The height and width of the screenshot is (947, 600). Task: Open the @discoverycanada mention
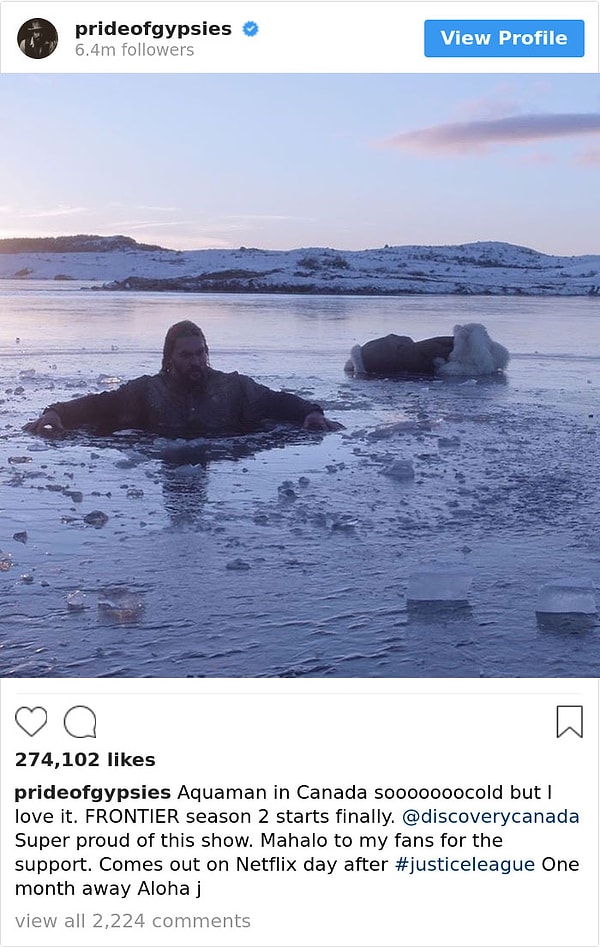coord(491,817)
